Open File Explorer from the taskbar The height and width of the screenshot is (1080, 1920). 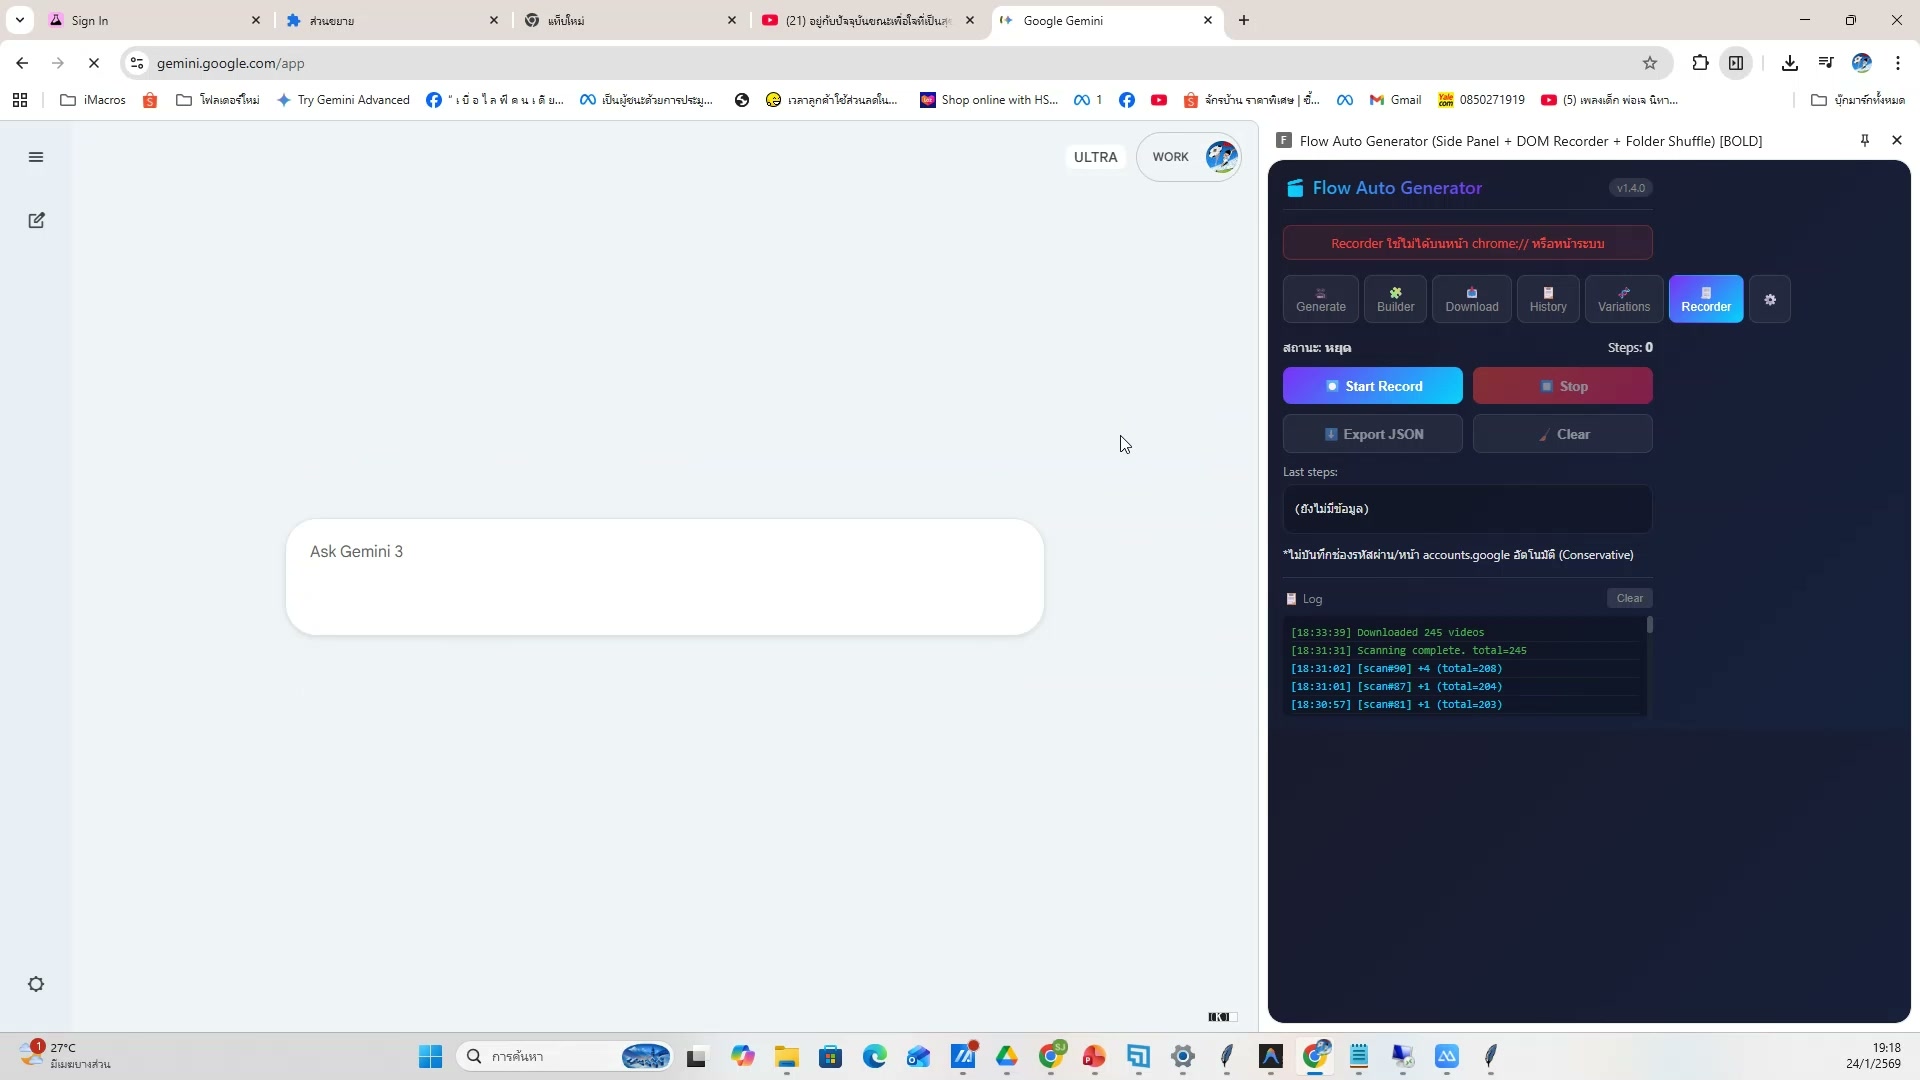coord(786,1057)
